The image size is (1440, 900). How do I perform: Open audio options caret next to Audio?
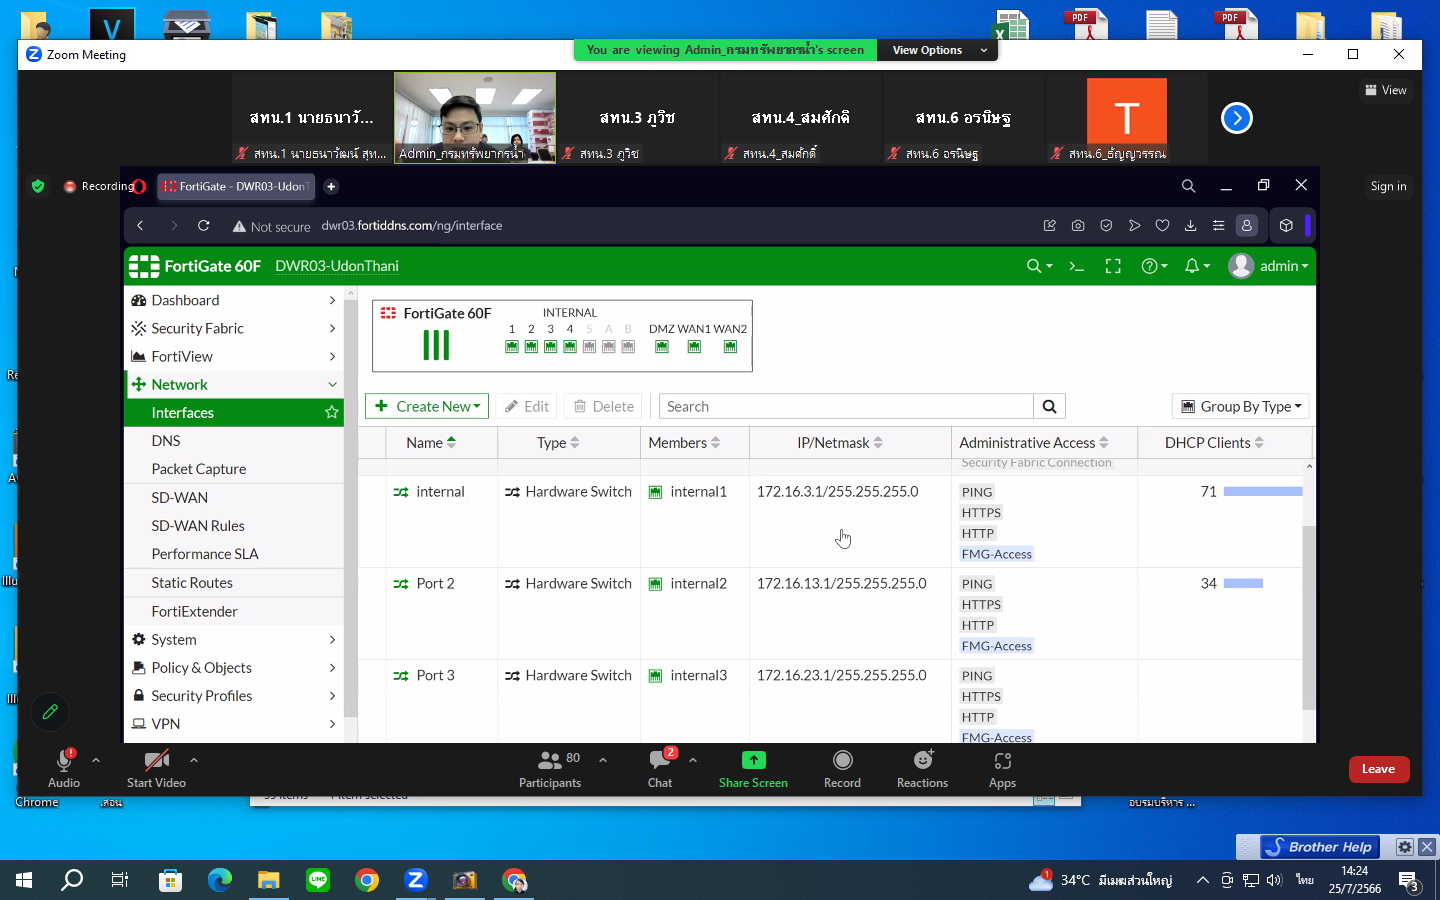click(x=96, y=760)
